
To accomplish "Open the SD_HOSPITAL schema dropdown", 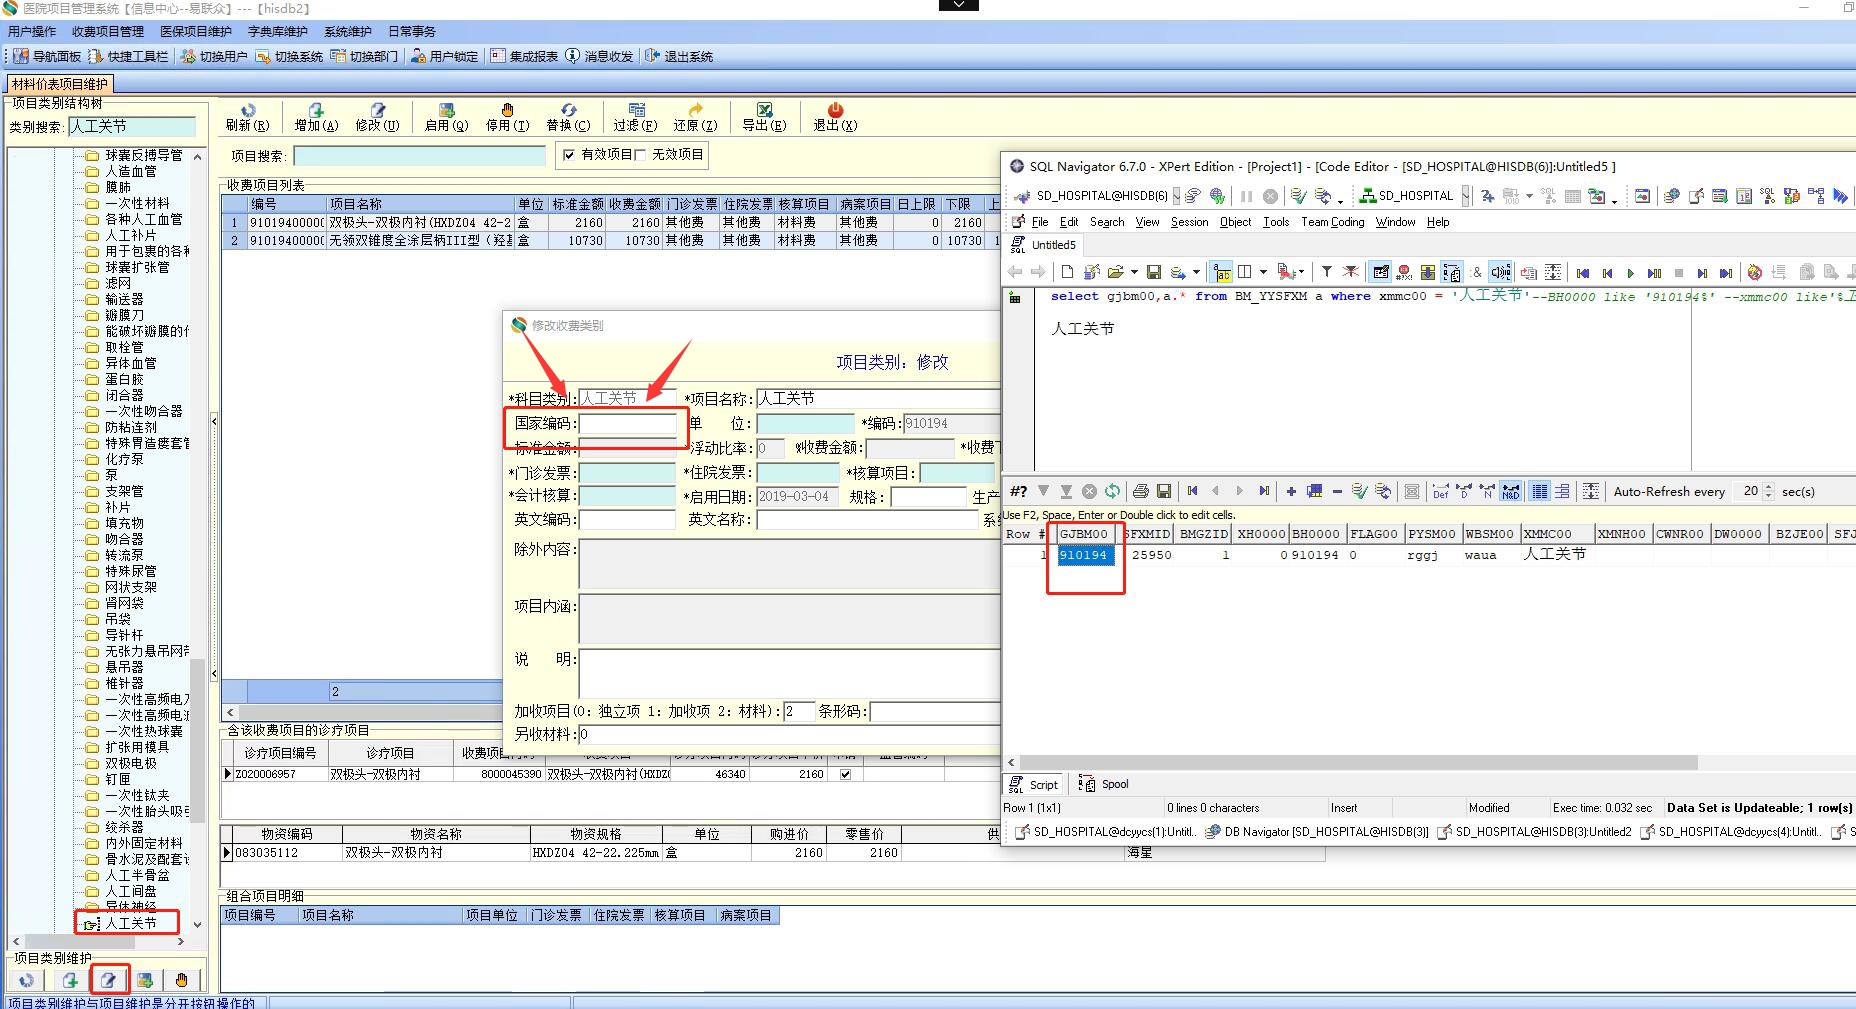I will point(1465,196).
